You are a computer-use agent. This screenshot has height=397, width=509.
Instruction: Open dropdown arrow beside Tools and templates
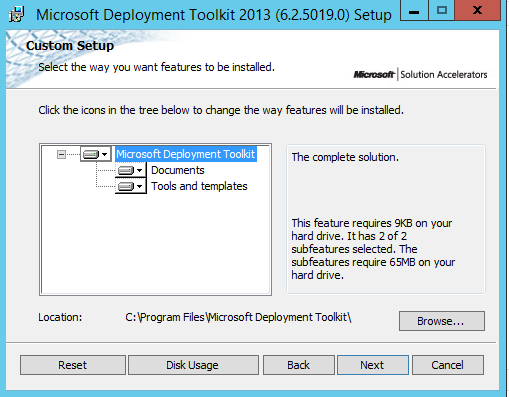click(x=140, y=186)
